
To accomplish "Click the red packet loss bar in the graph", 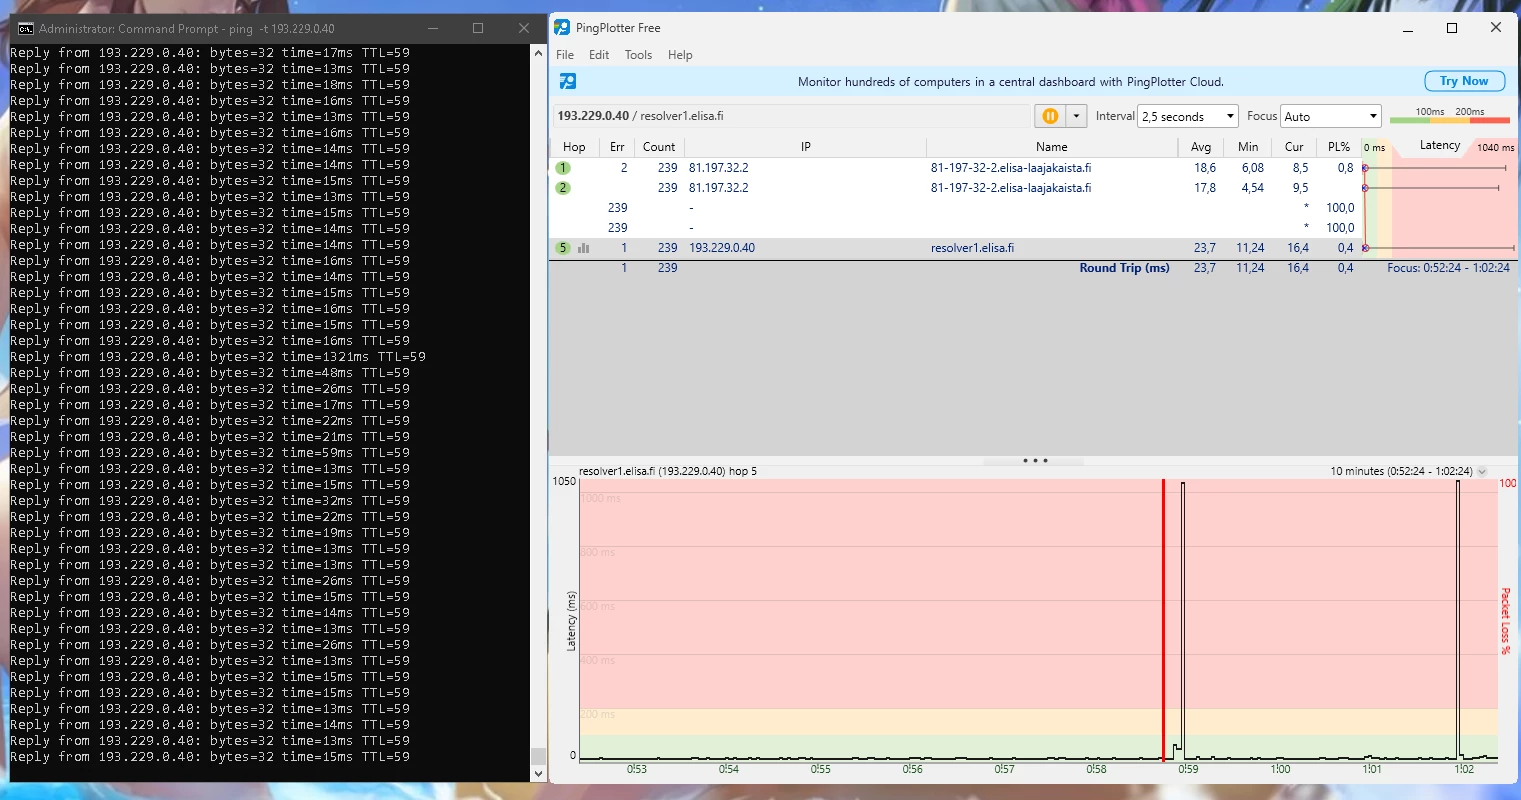I will (1163, 620).
